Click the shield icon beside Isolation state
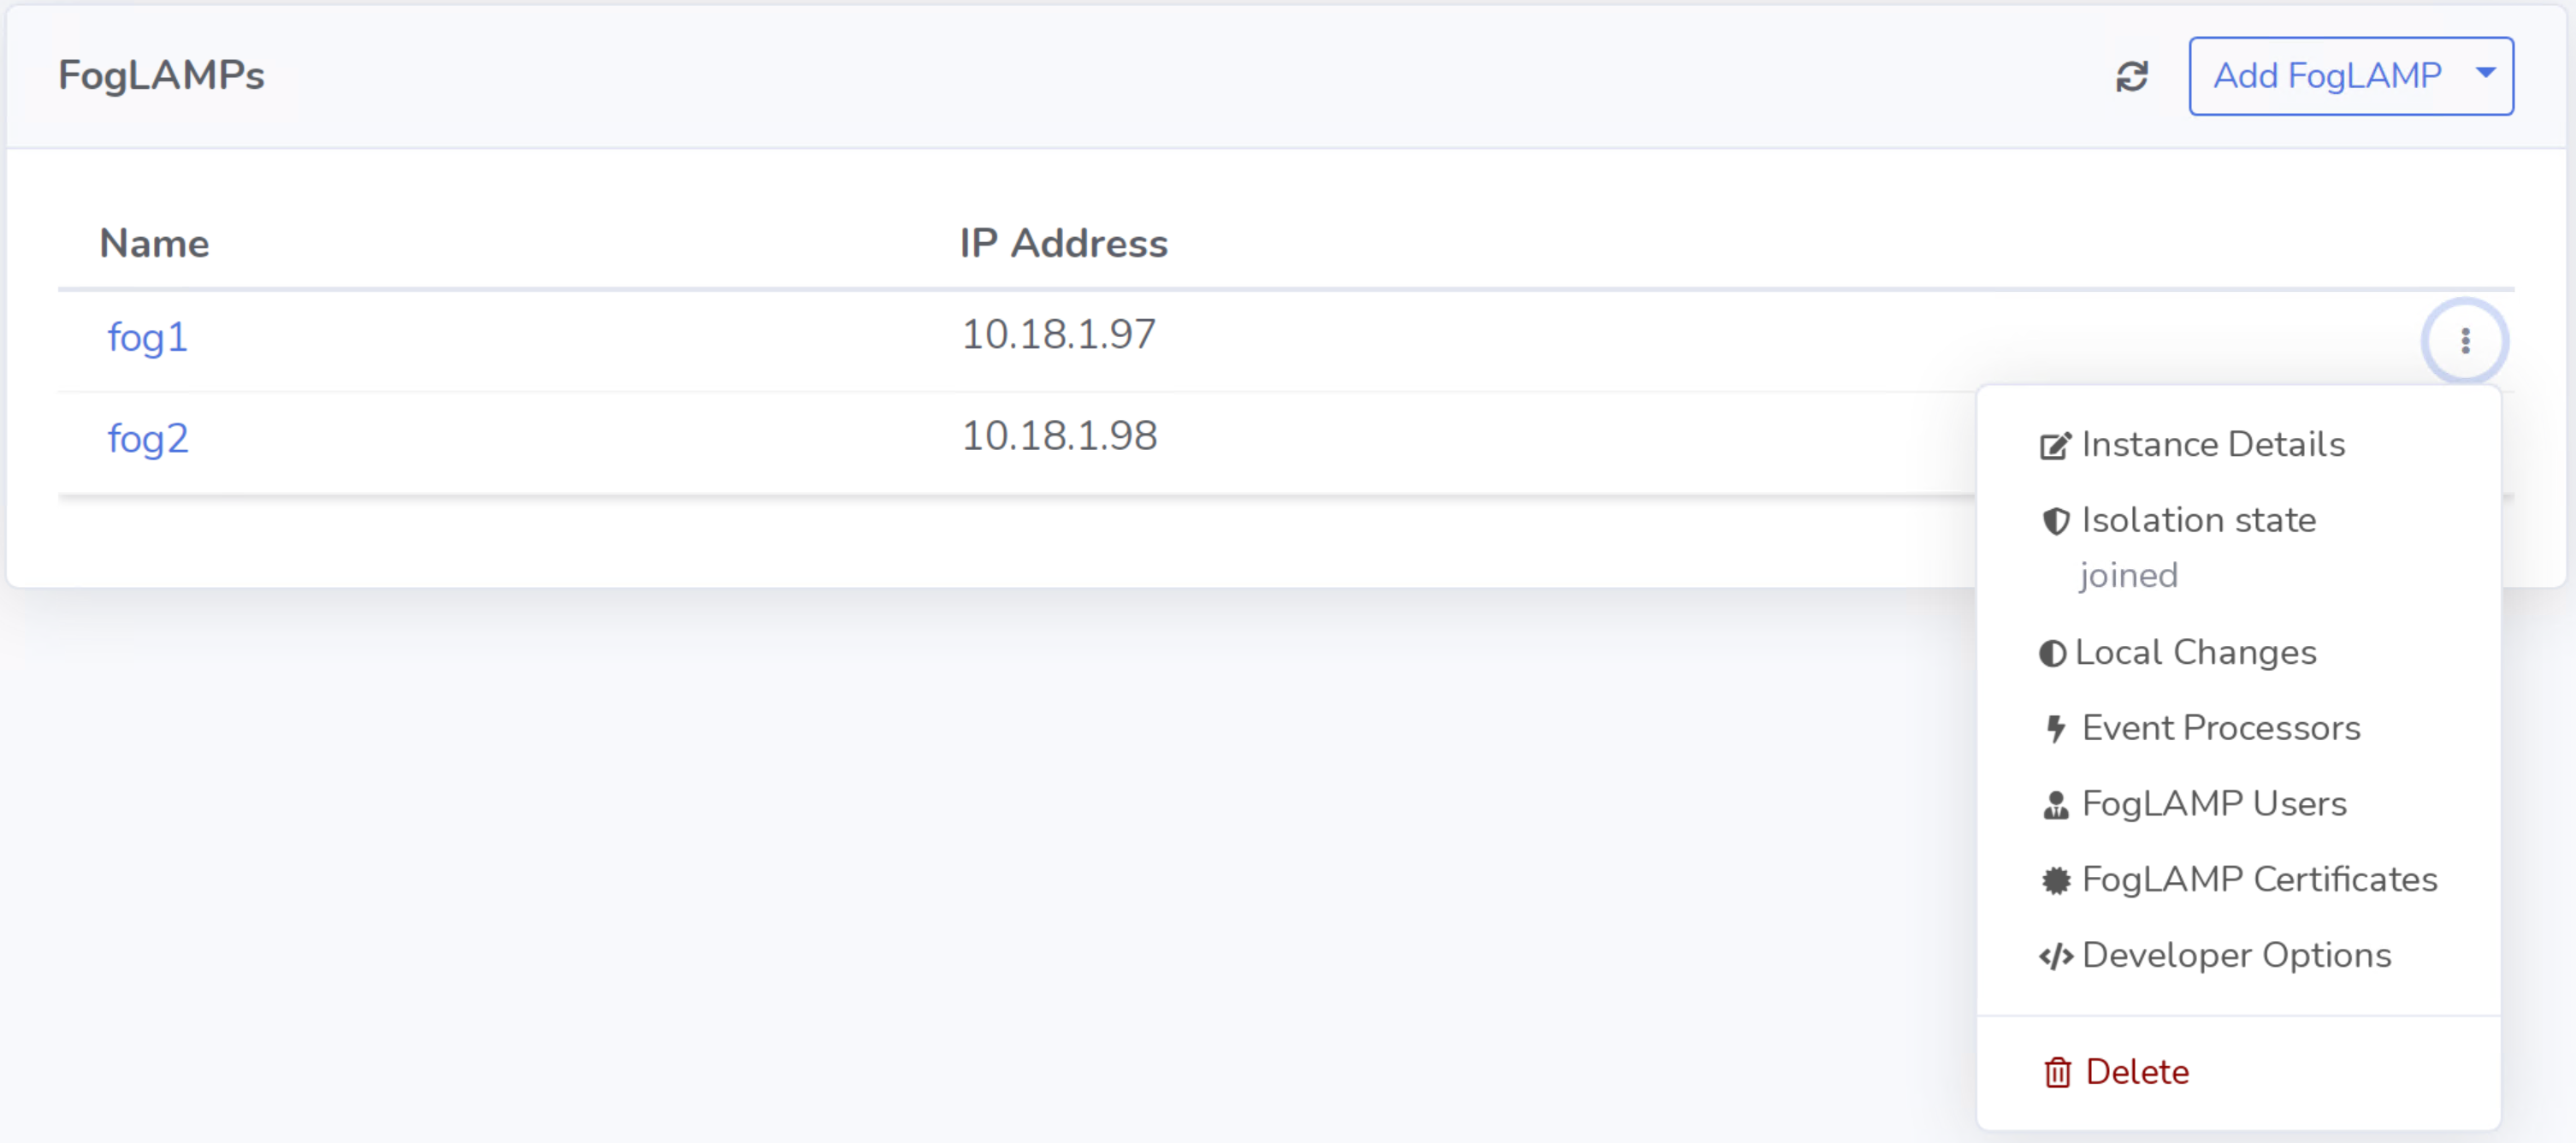 [2055, 521]
